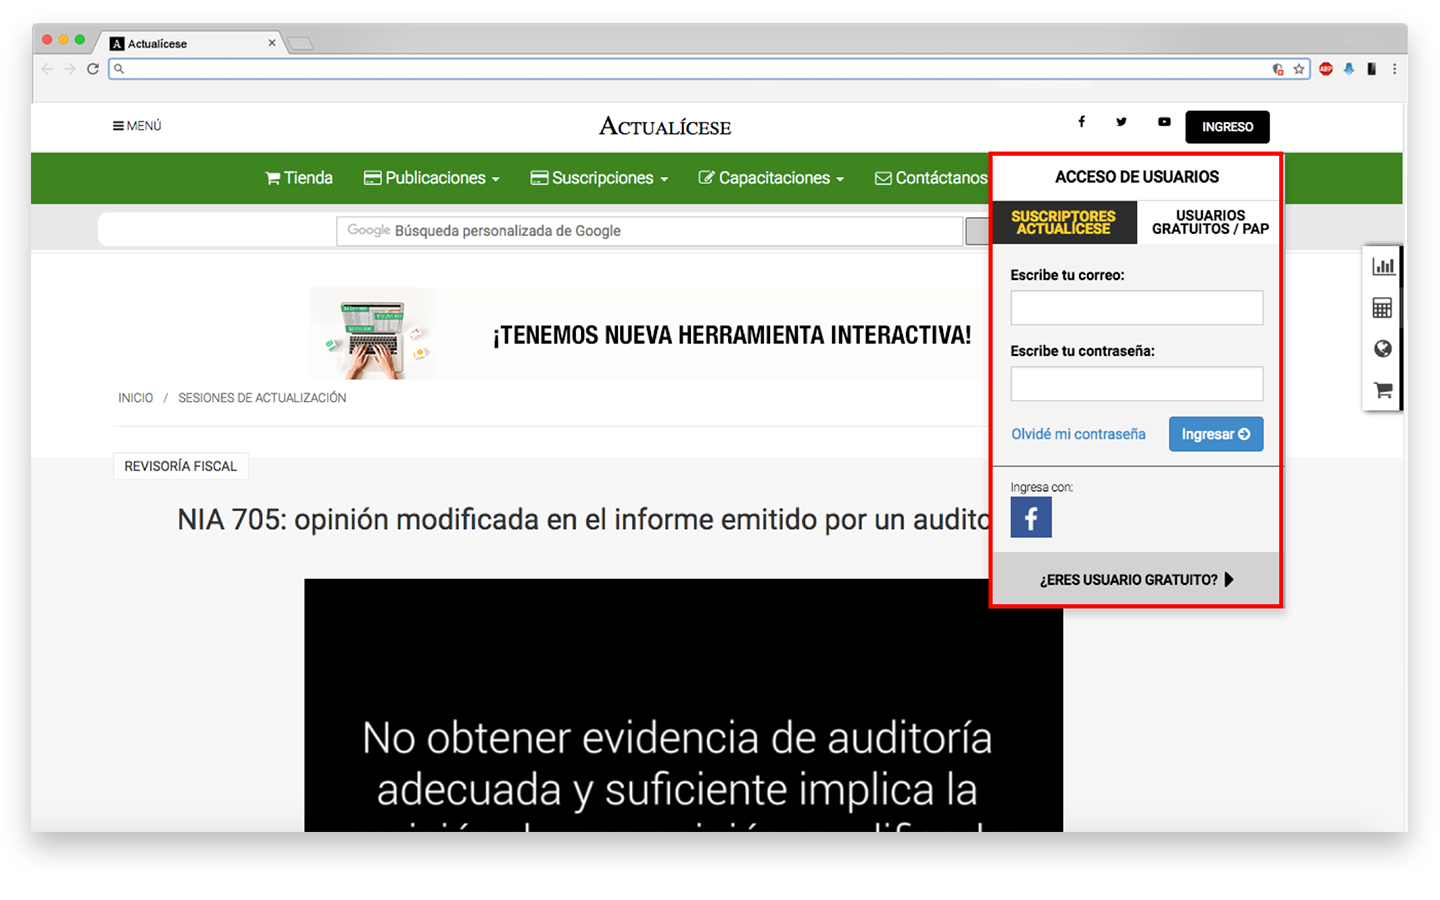Open the Facebook page icon in header
The image size is (1440, 900).
point(1081,122)
